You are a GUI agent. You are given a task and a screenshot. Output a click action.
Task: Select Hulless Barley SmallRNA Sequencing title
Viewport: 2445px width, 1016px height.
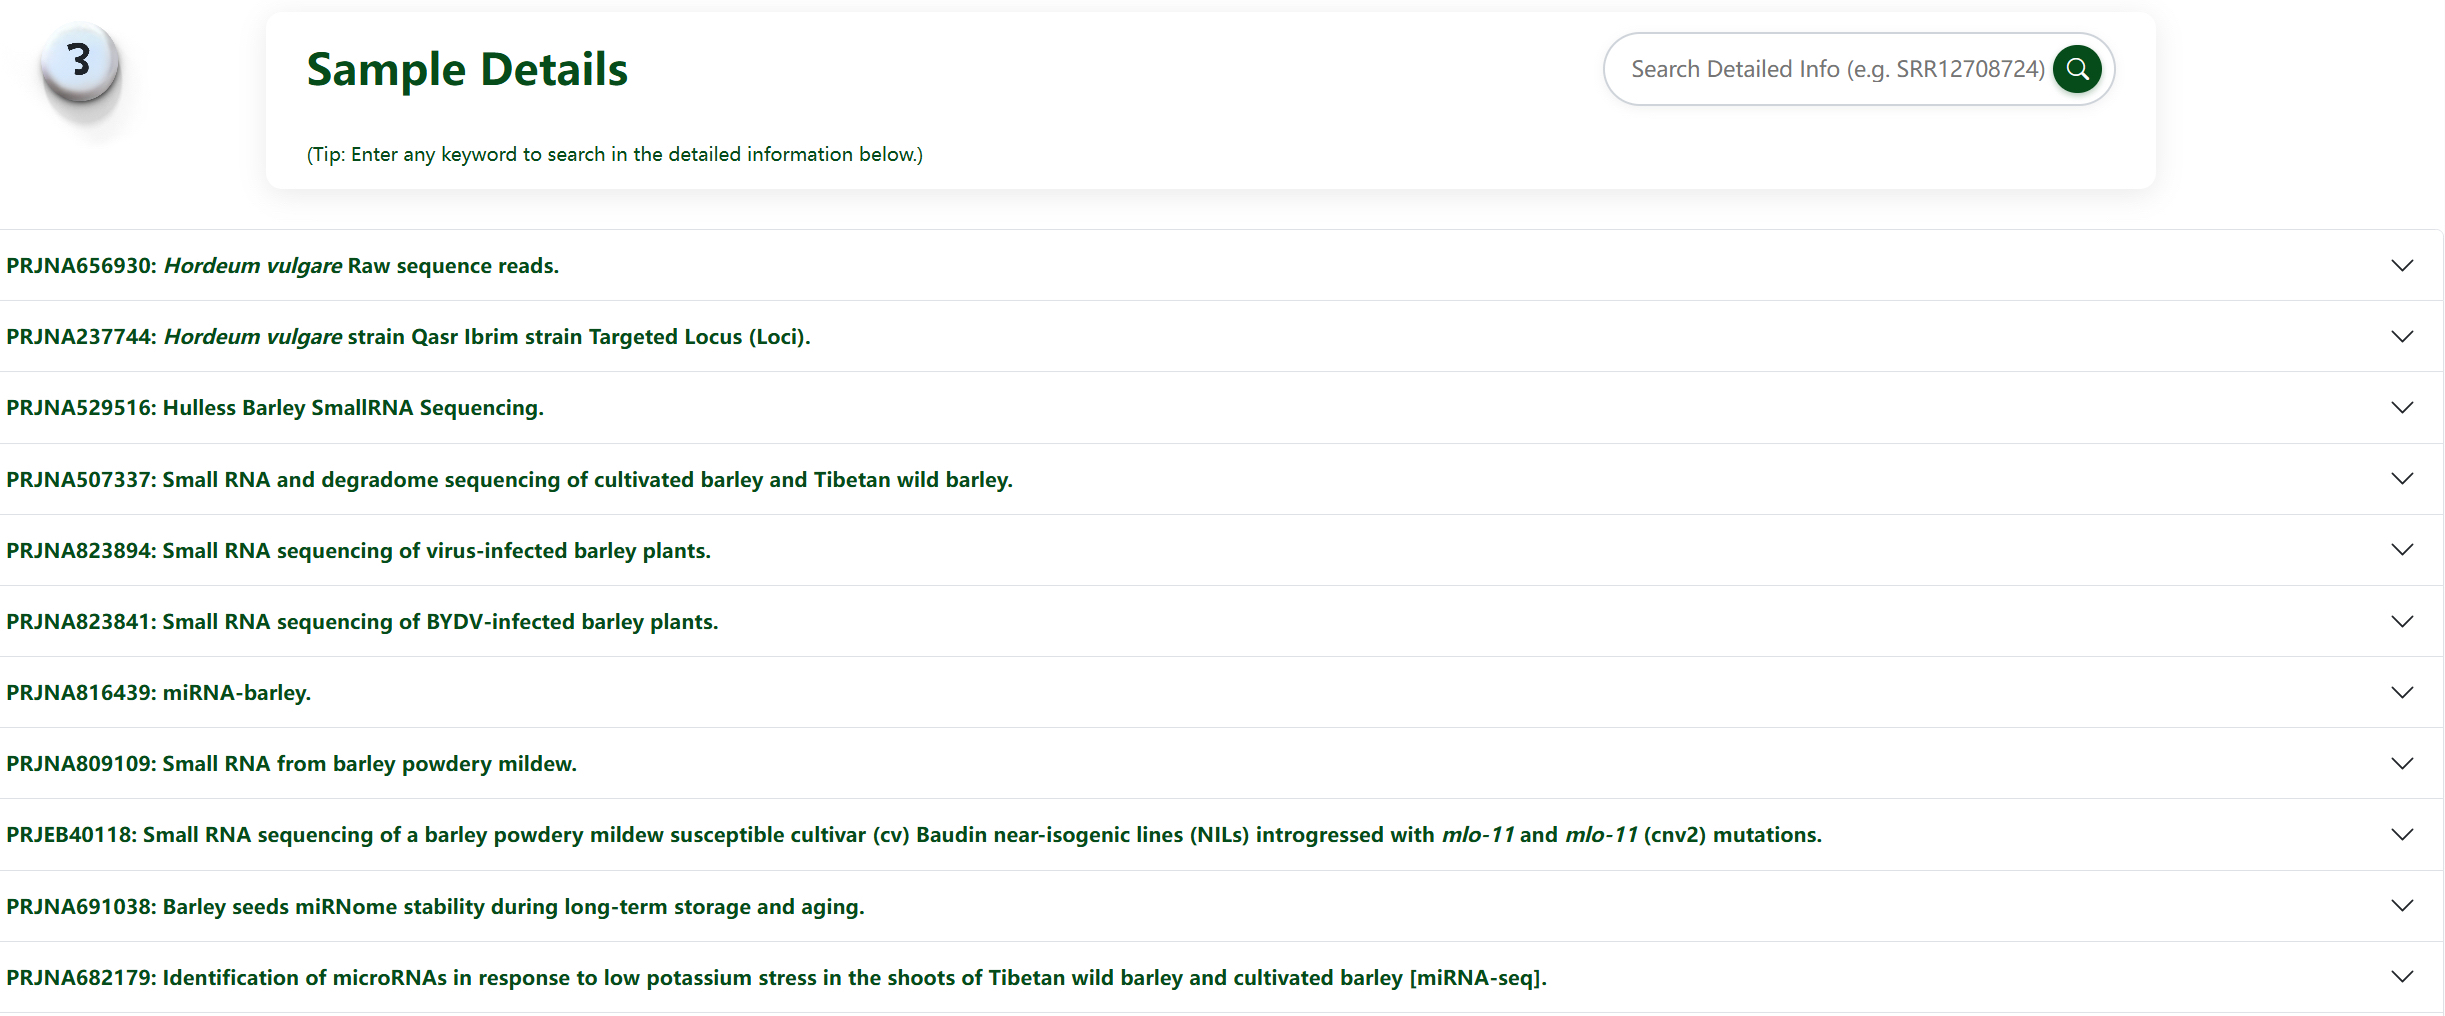275,408
